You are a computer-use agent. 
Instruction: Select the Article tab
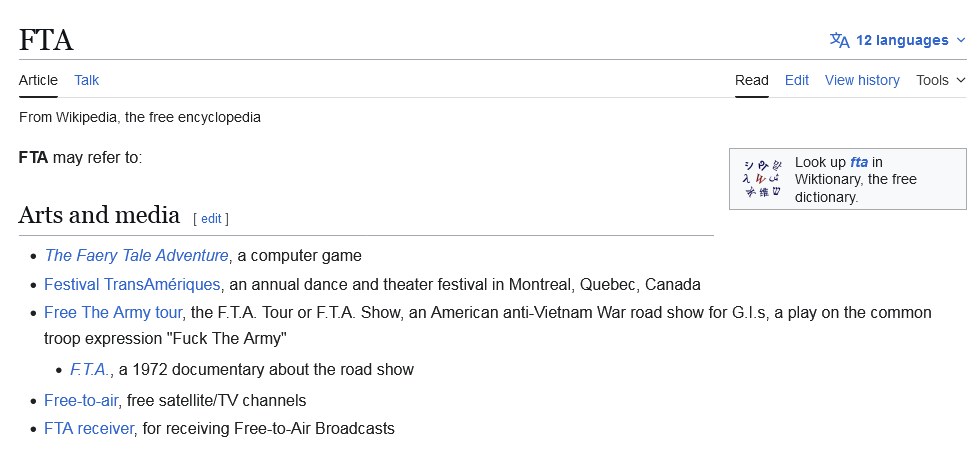[x=38, y=80]
